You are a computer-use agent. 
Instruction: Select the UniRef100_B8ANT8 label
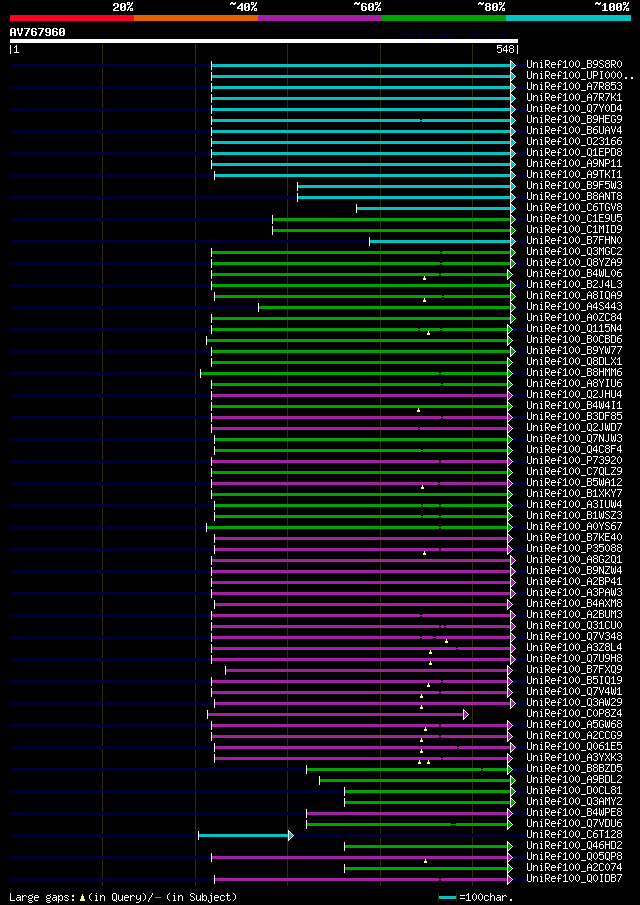click(x=574, y=197)
